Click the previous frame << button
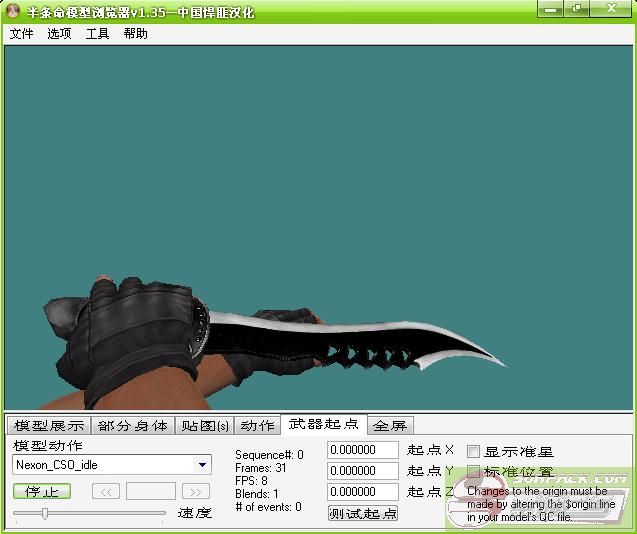This screenshot has height=534, width=637. [106, 491]
